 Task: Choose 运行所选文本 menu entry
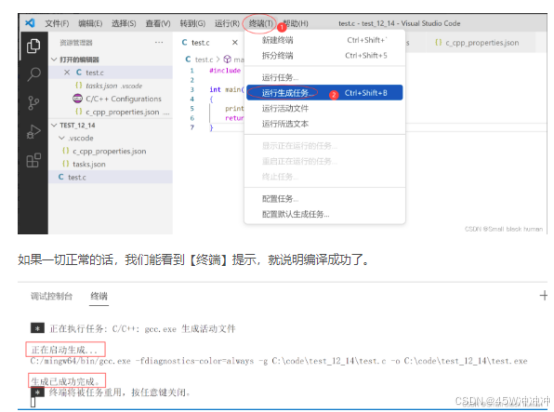click(x=324, y=124)
